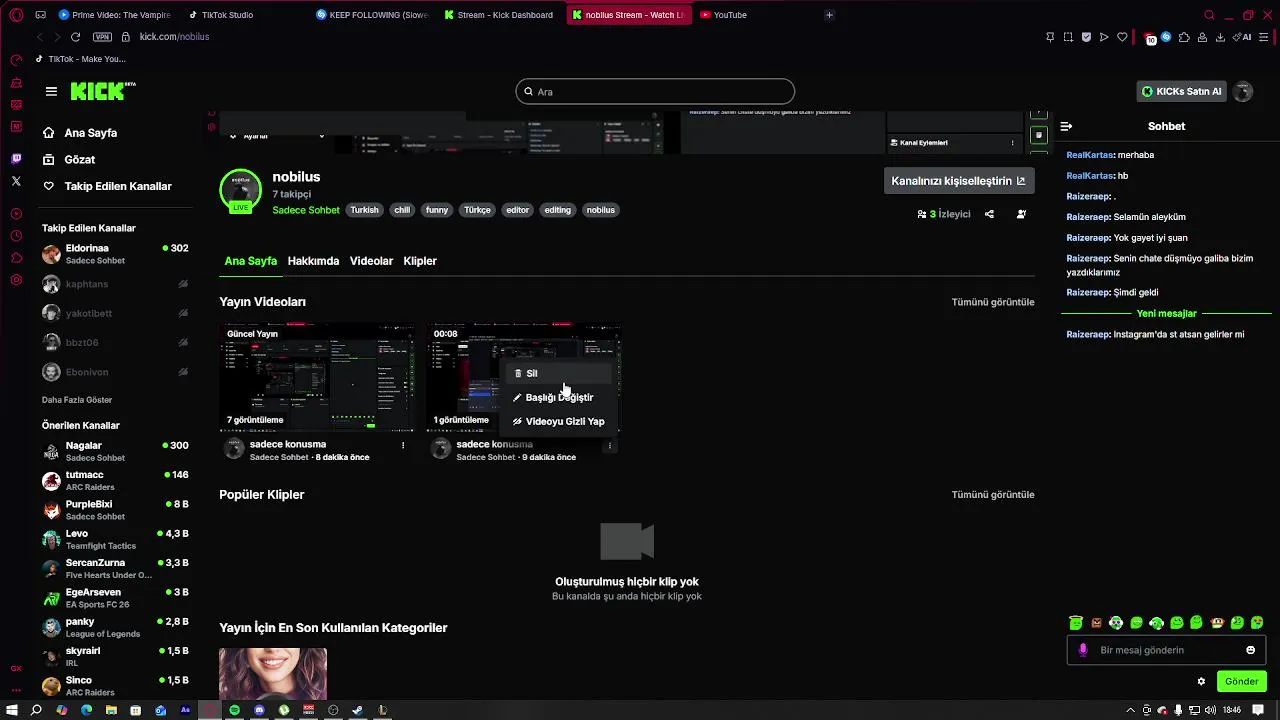Switch to the YouTube browser tab
The image size is (1280, 720).
755,15
